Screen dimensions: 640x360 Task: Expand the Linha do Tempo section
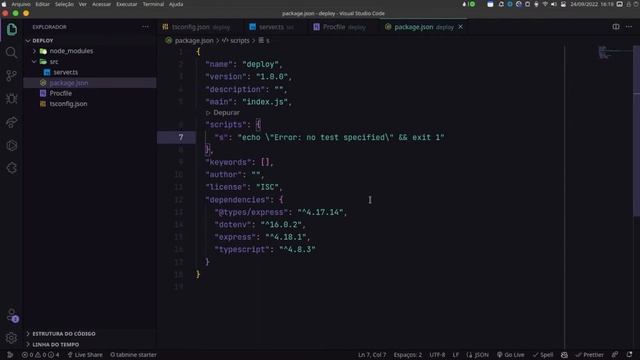click(56, 344)
